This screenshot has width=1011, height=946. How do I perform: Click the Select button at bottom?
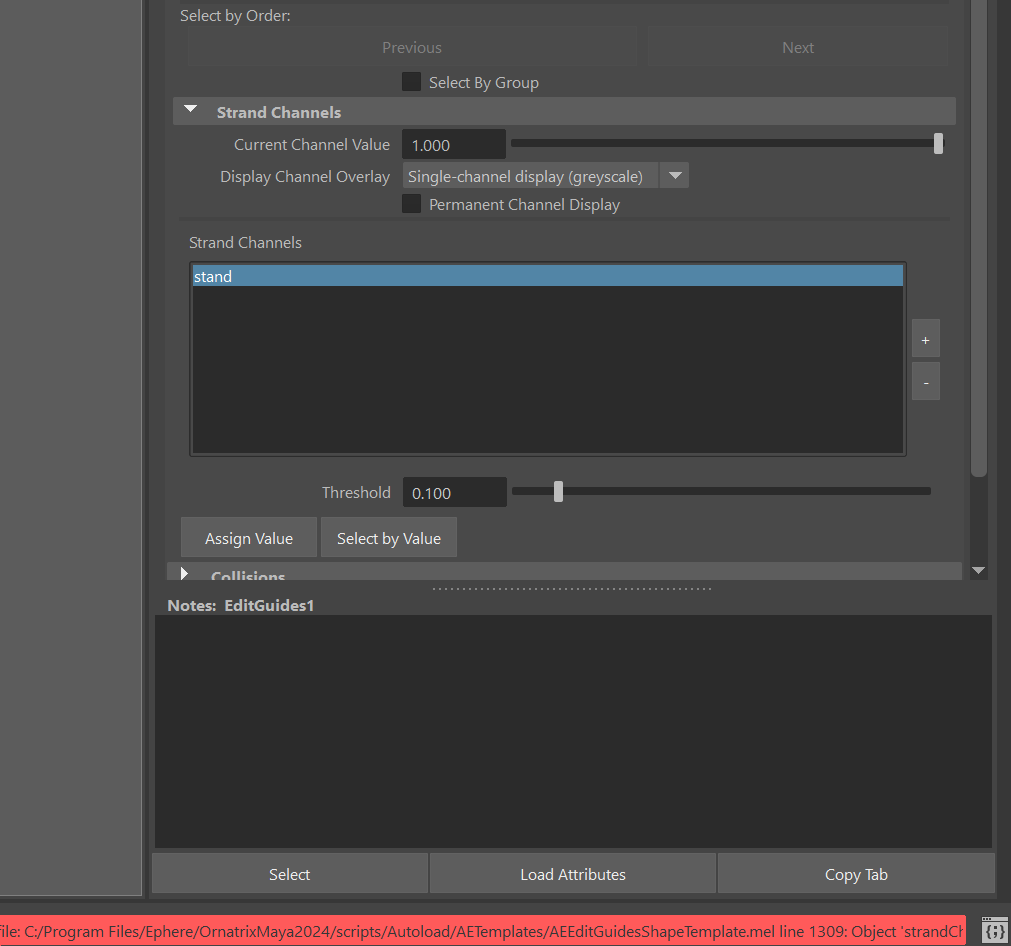(x=289, y=874)
